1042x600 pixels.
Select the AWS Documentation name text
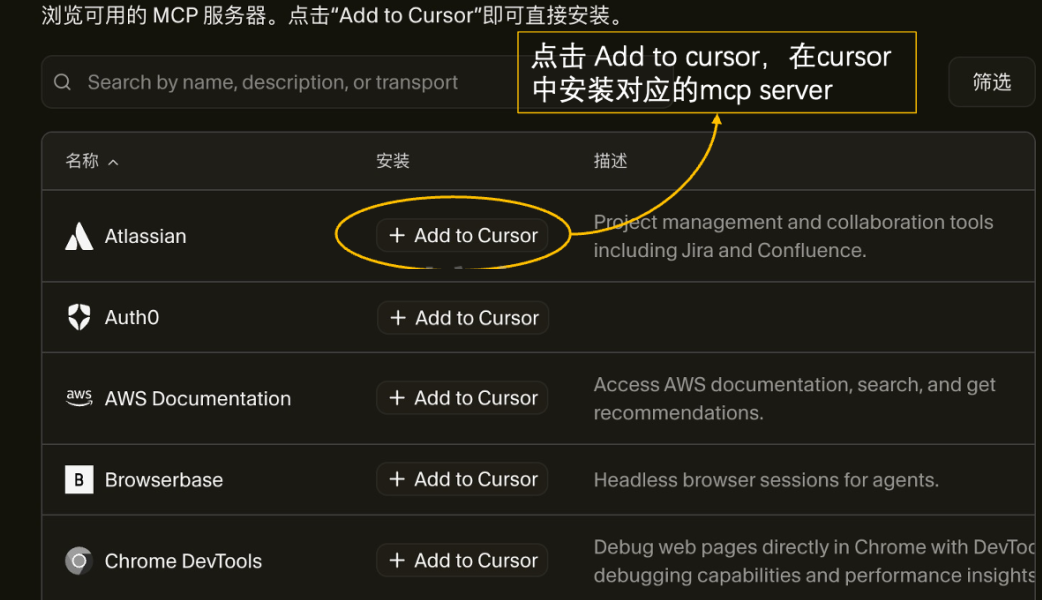tap(198, 398)
